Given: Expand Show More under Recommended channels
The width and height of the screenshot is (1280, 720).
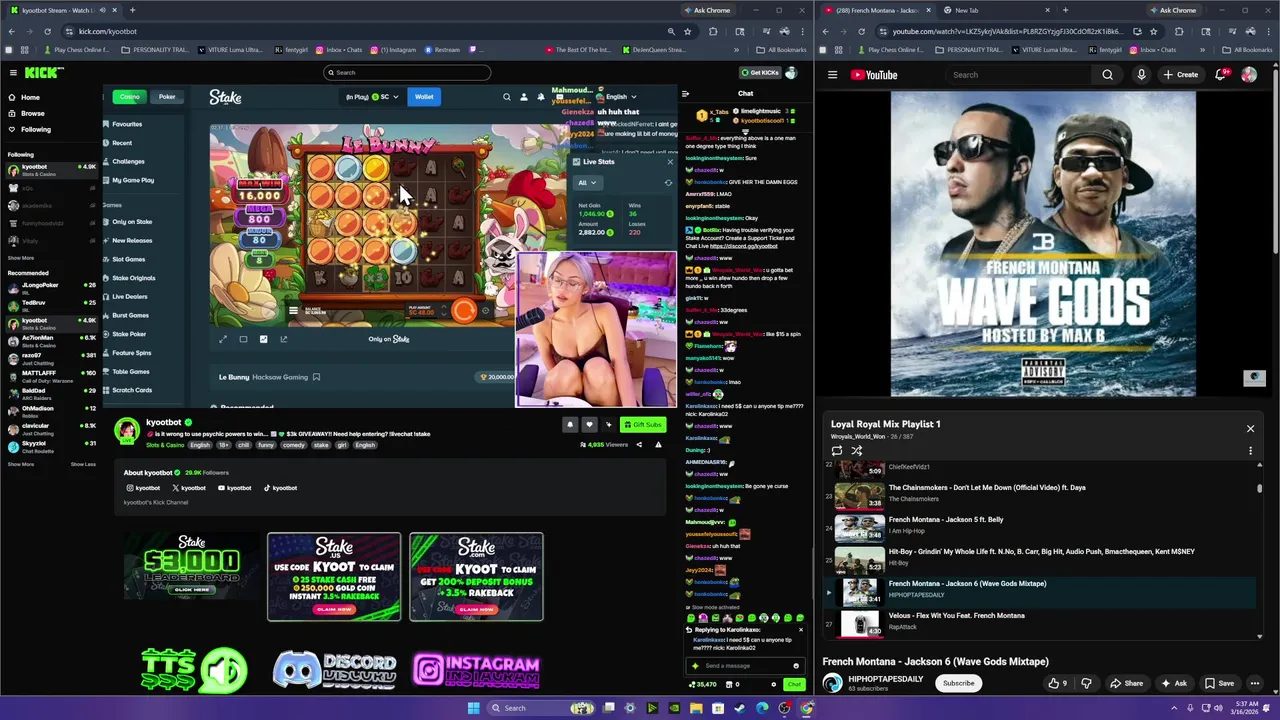Looking at the screenshot, I should click(20, 464).
